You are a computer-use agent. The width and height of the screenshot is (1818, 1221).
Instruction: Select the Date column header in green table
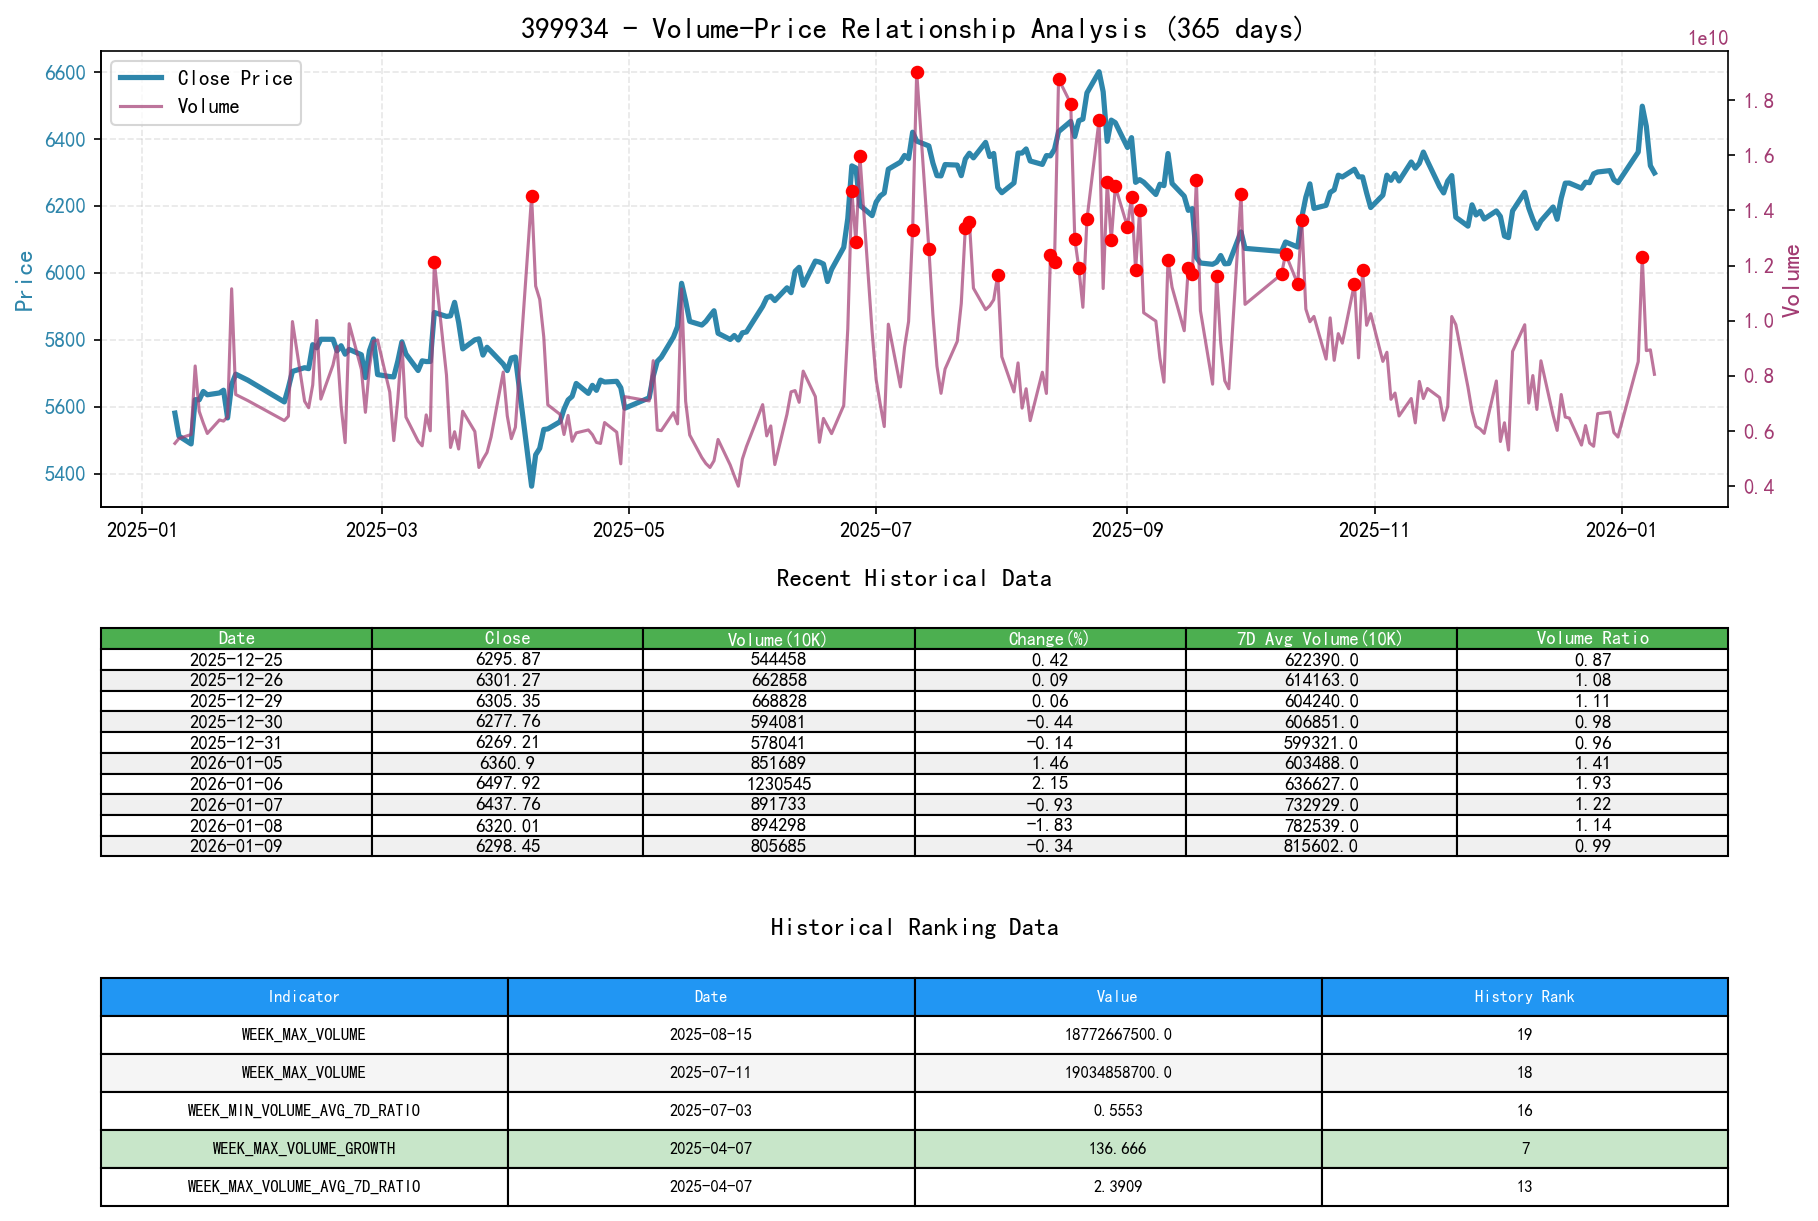coord(236,638)
